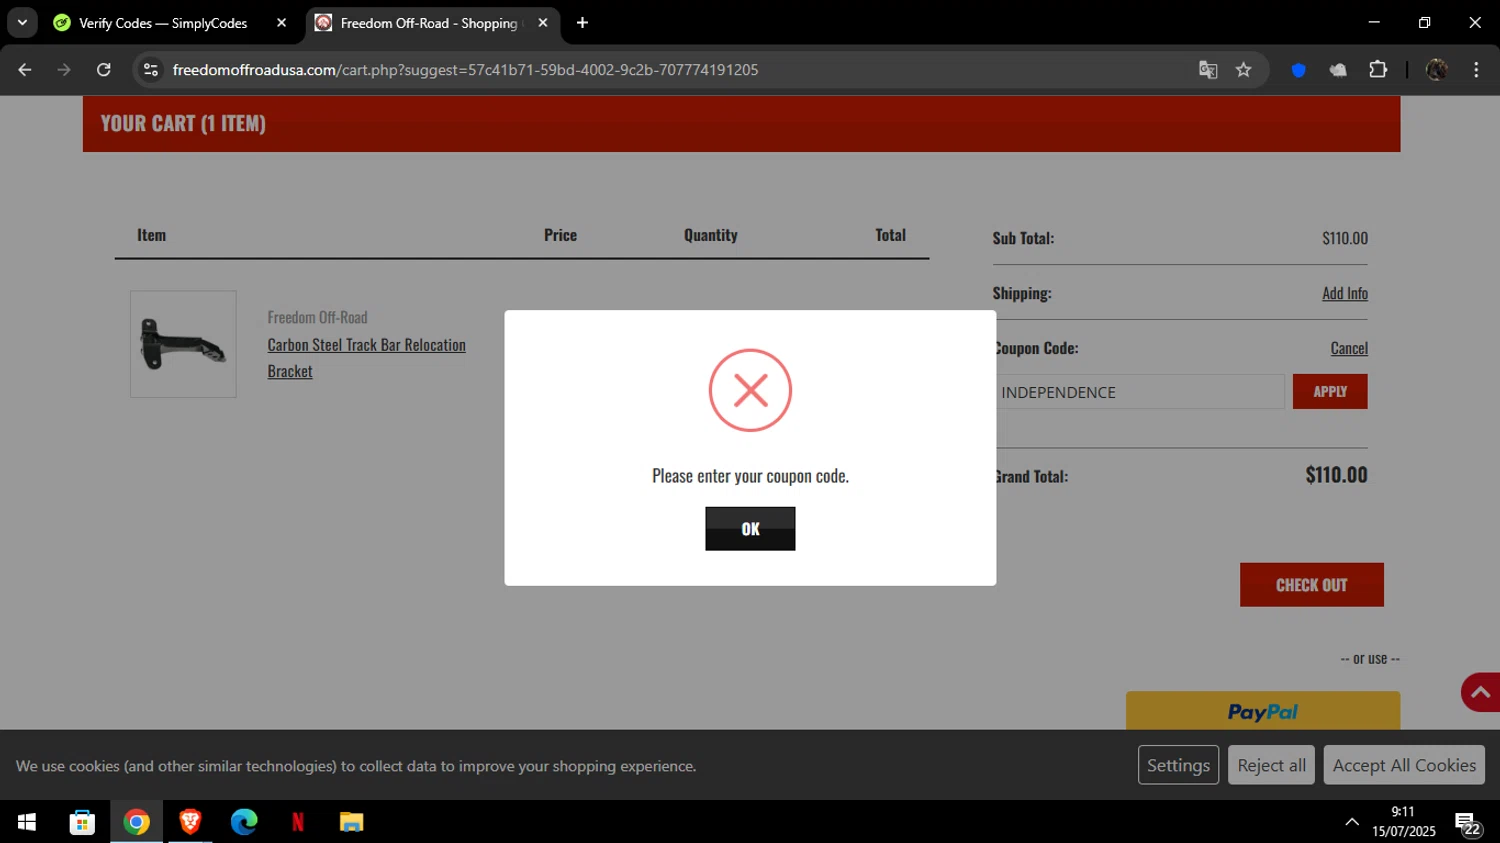The width and height of the screenshot is (1500, 843).
Task: Click the Item column header
Action: coord(151,235)
